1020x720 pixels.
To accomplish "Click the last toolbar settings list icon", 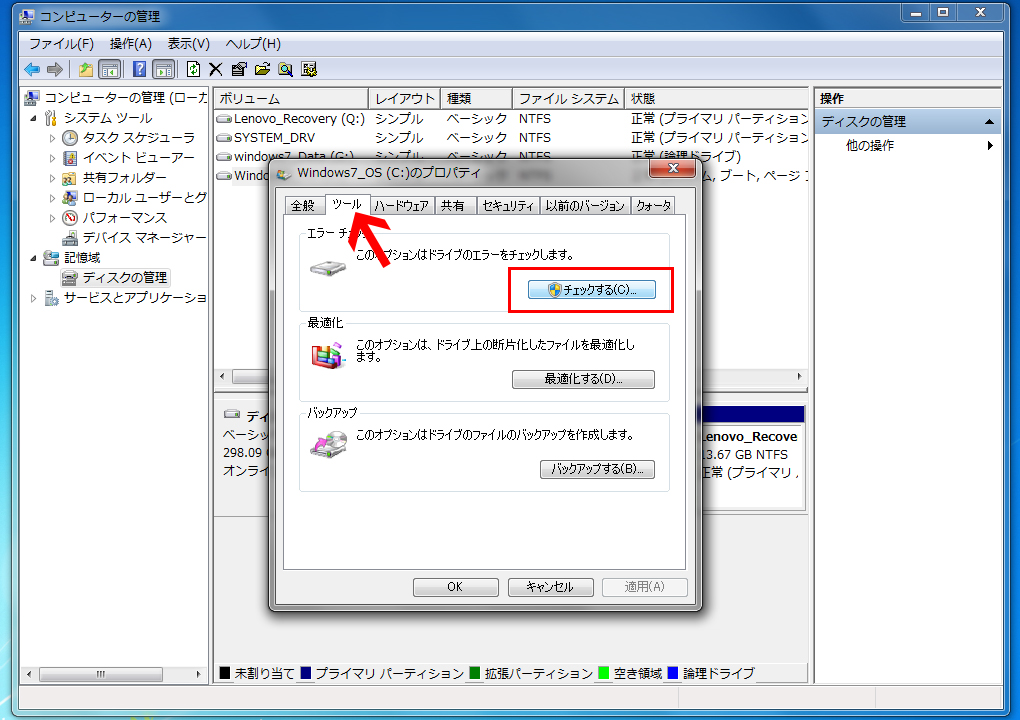I will point(309,69).
